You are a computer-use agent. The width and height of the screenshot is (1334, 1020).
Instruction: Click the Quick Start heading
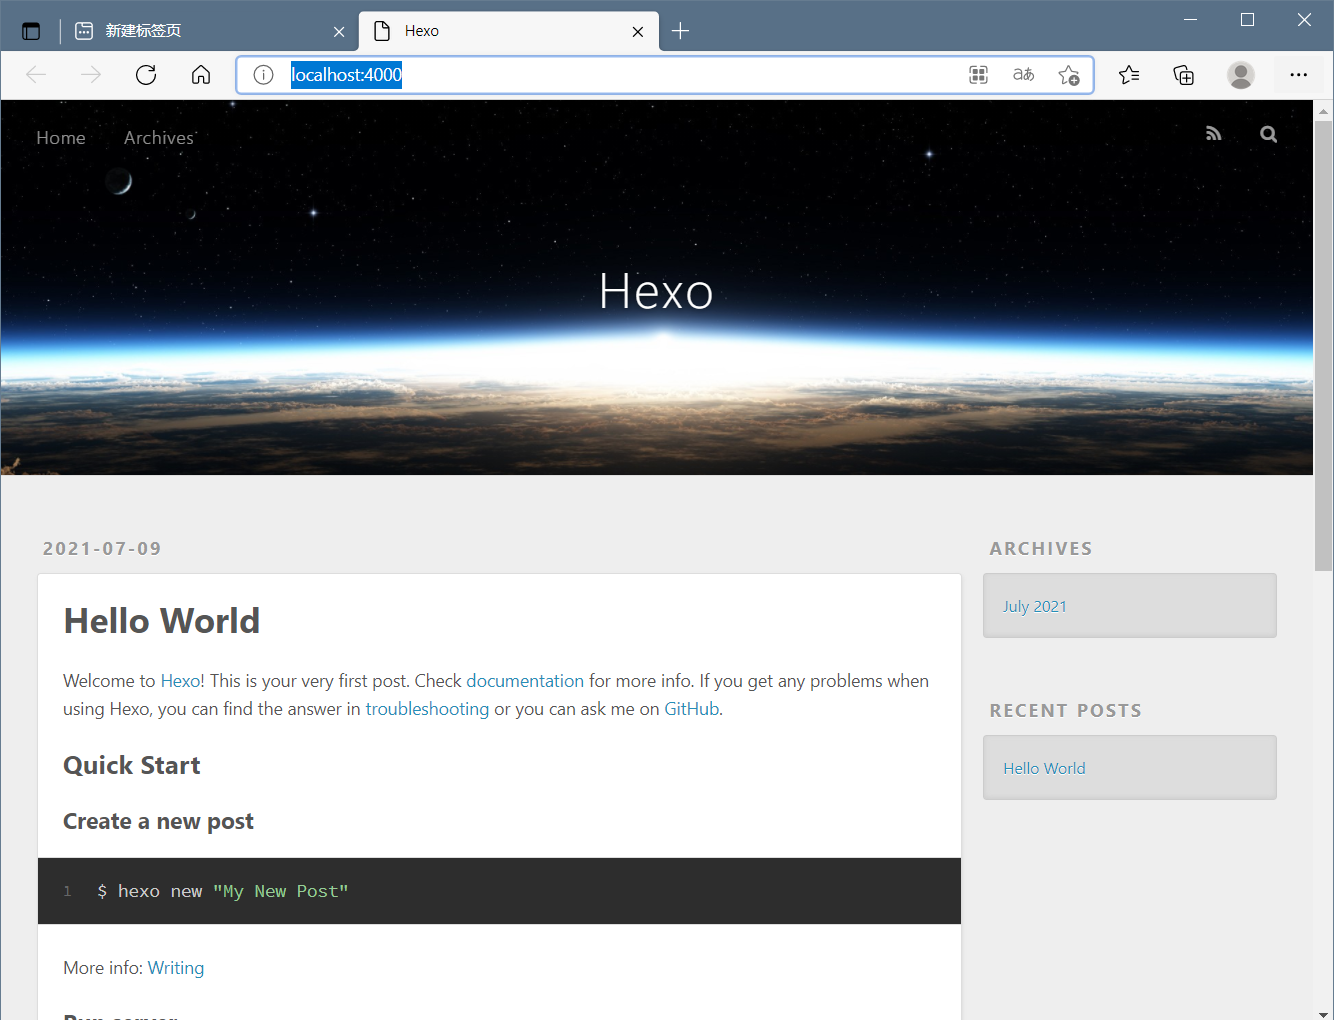132,765
